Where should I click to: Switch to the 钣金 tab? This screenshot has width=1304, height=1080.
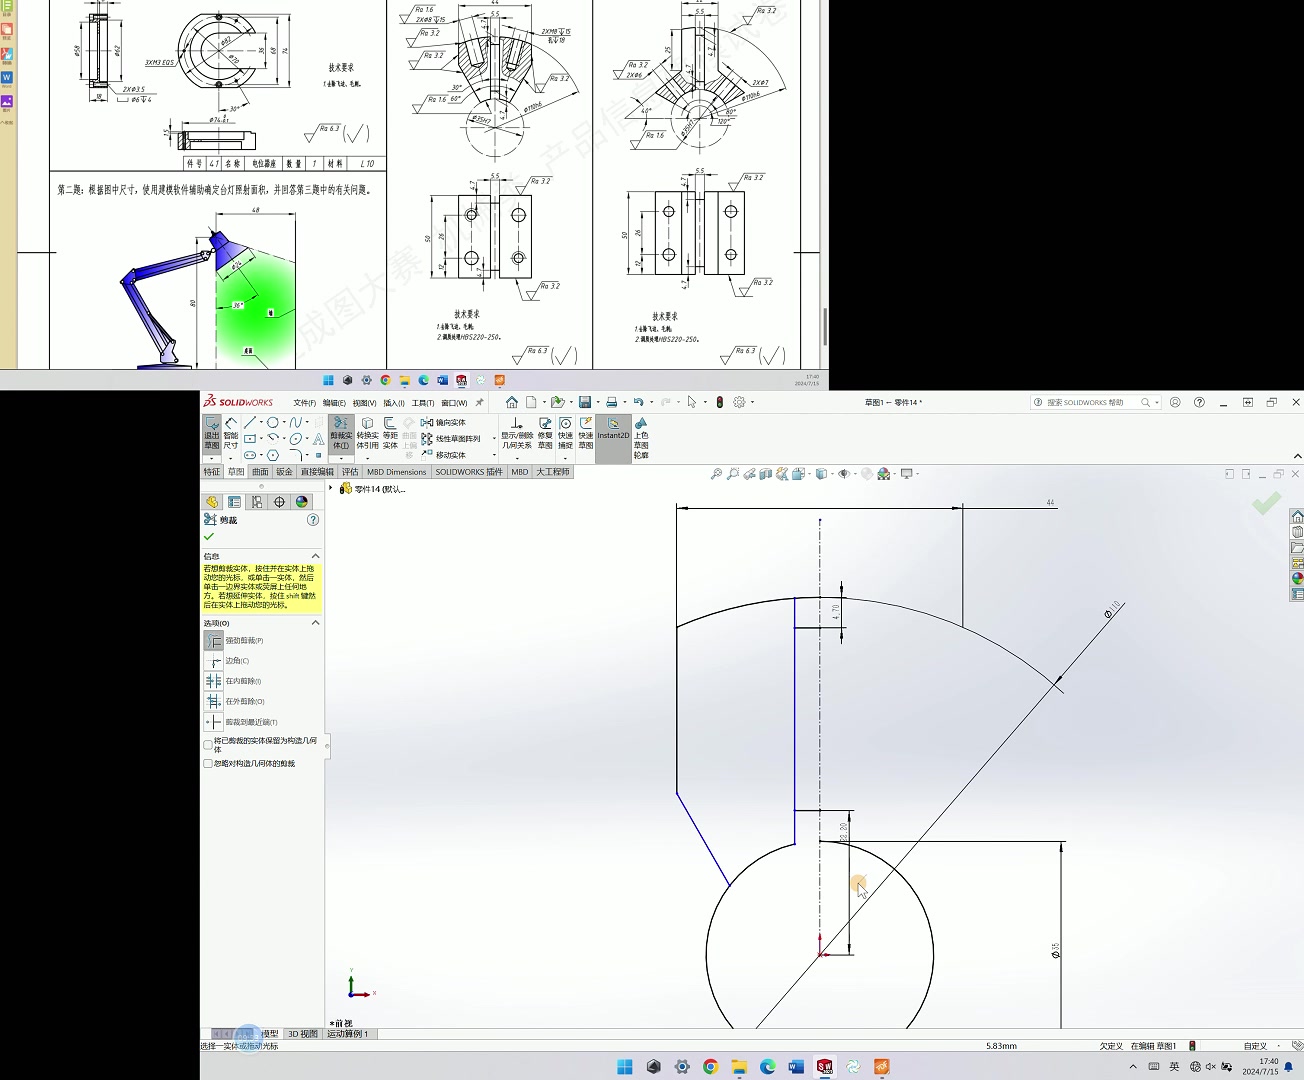(x=285, y=472)
